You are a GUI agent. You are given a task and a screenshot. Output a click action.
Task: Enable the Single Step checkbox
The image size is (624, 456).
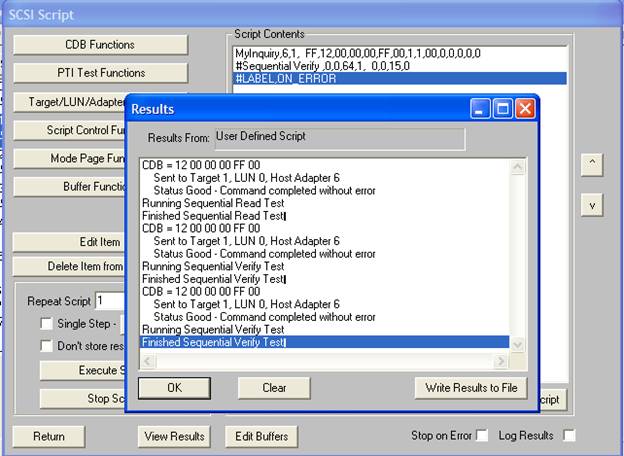(46, 324)
